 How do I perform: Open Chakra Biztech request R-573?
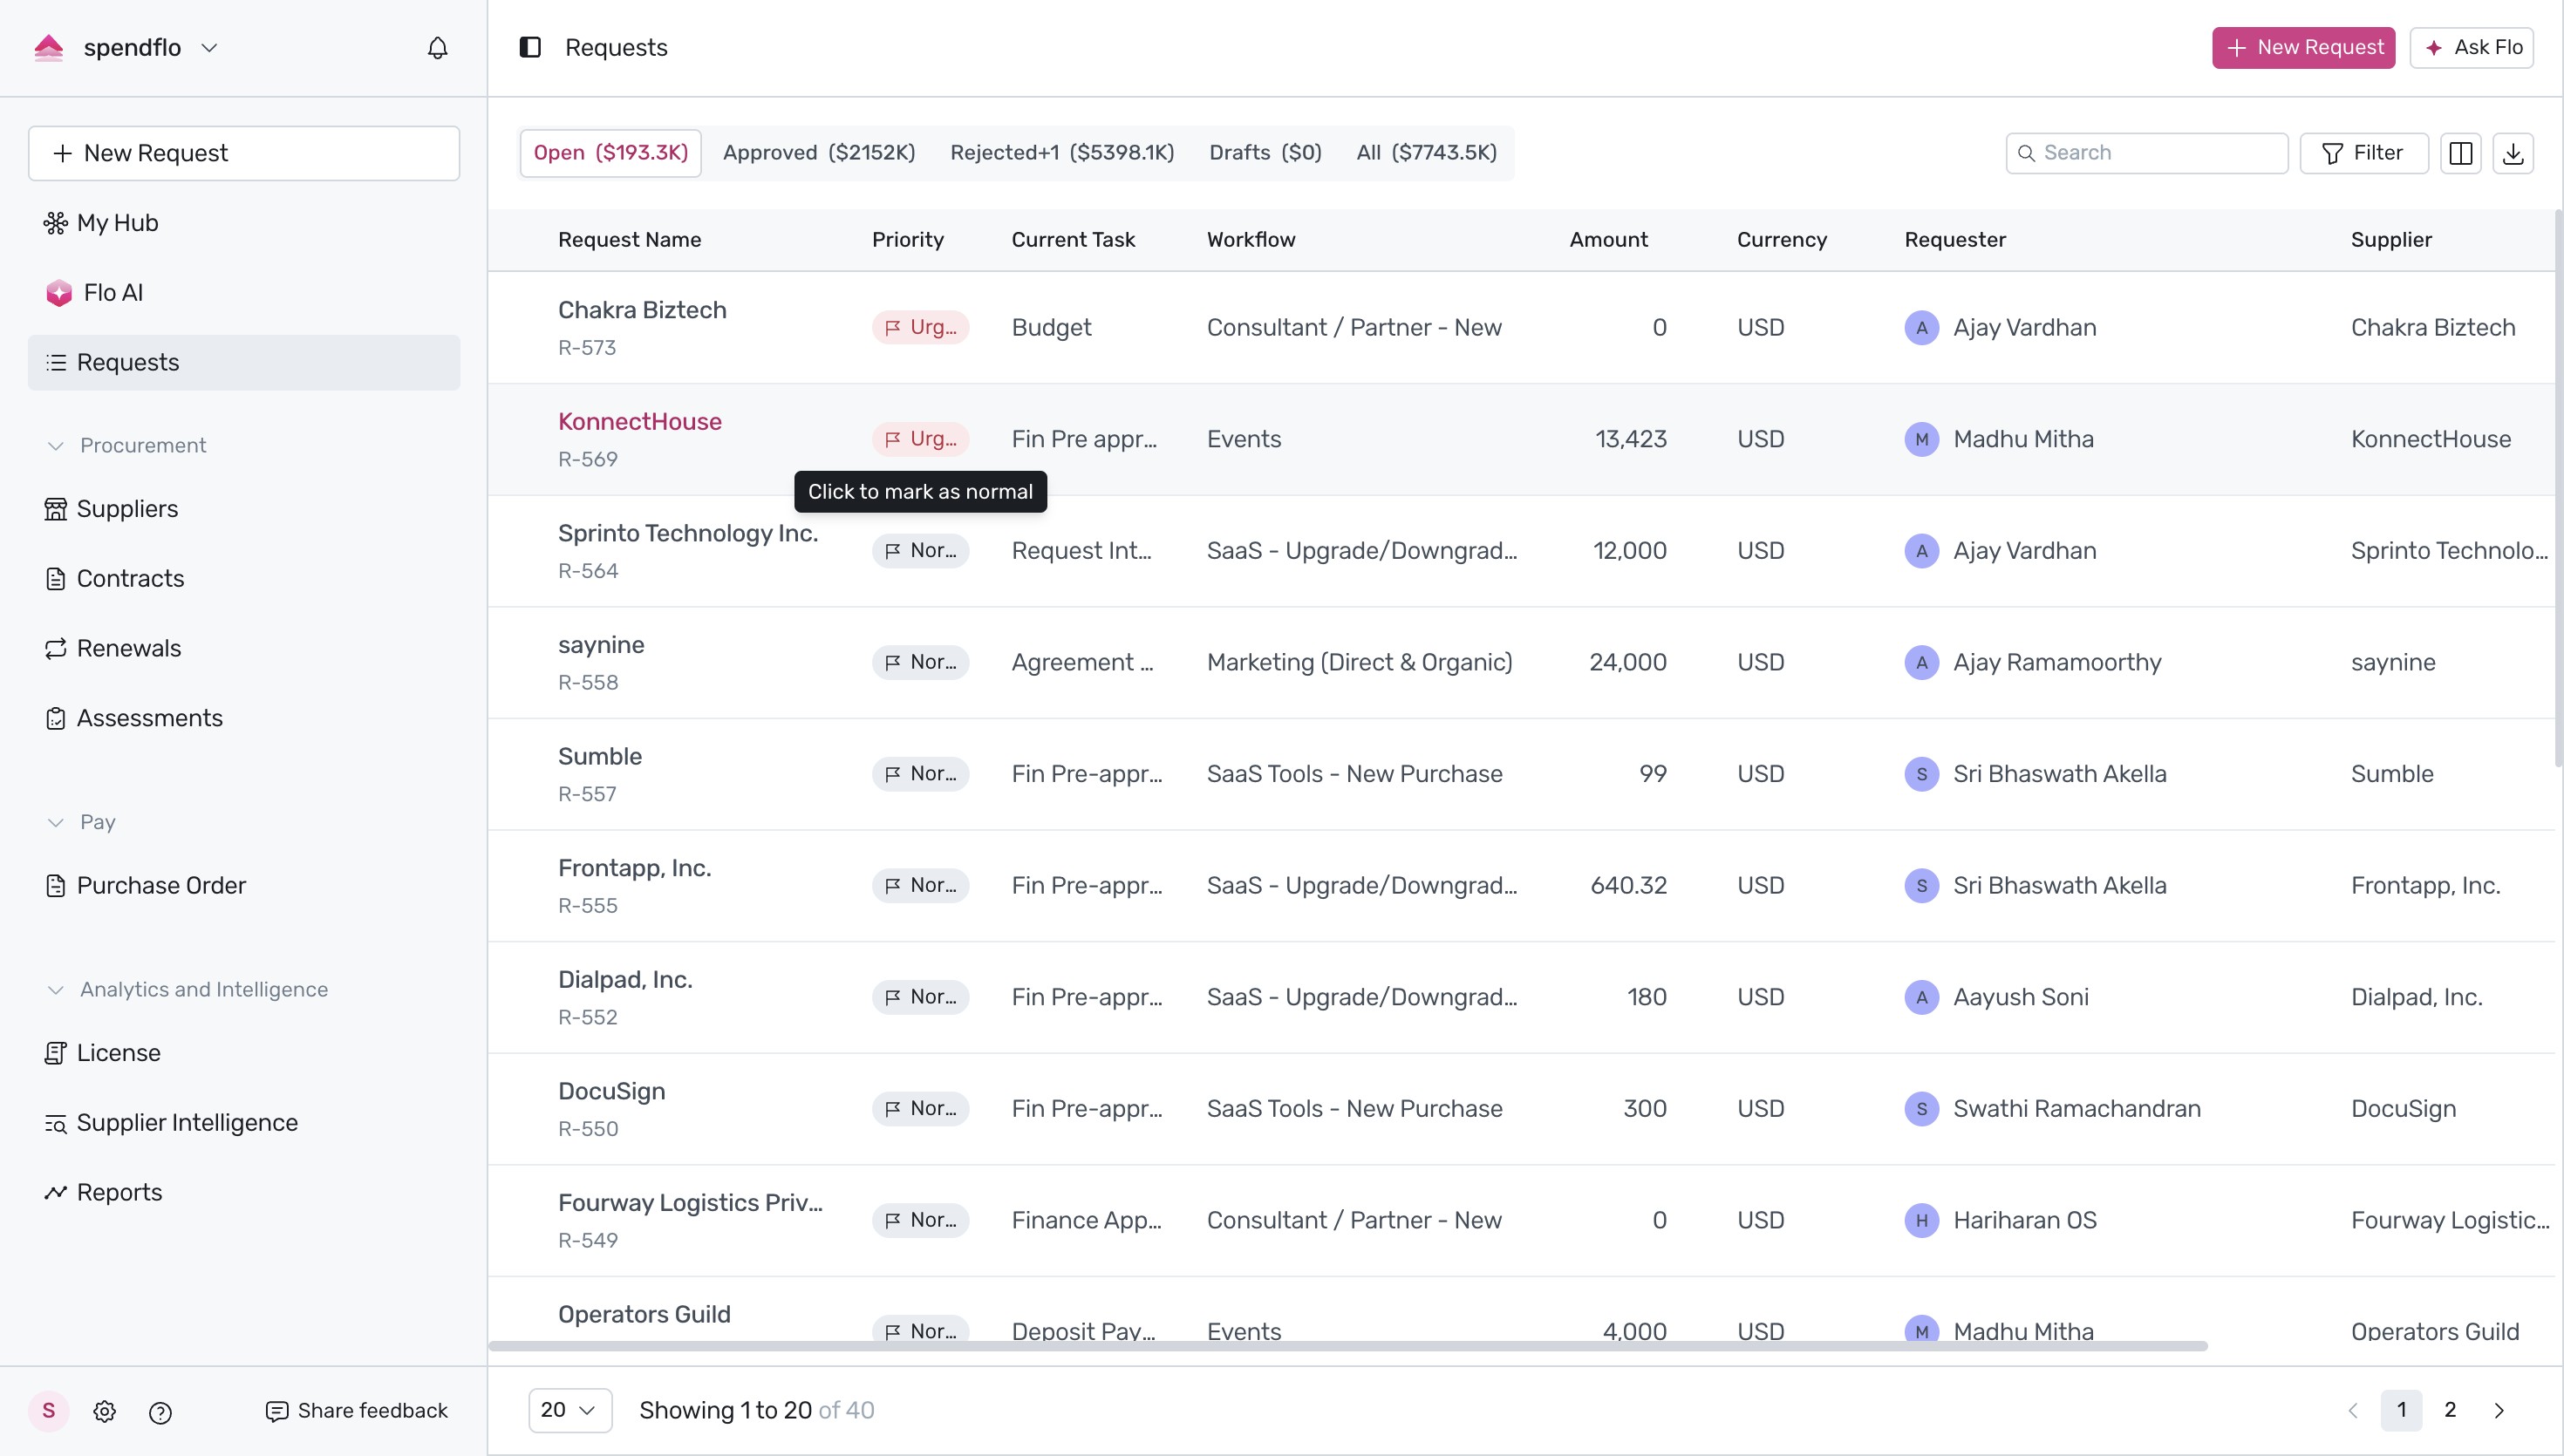click(x=642, y=310)
